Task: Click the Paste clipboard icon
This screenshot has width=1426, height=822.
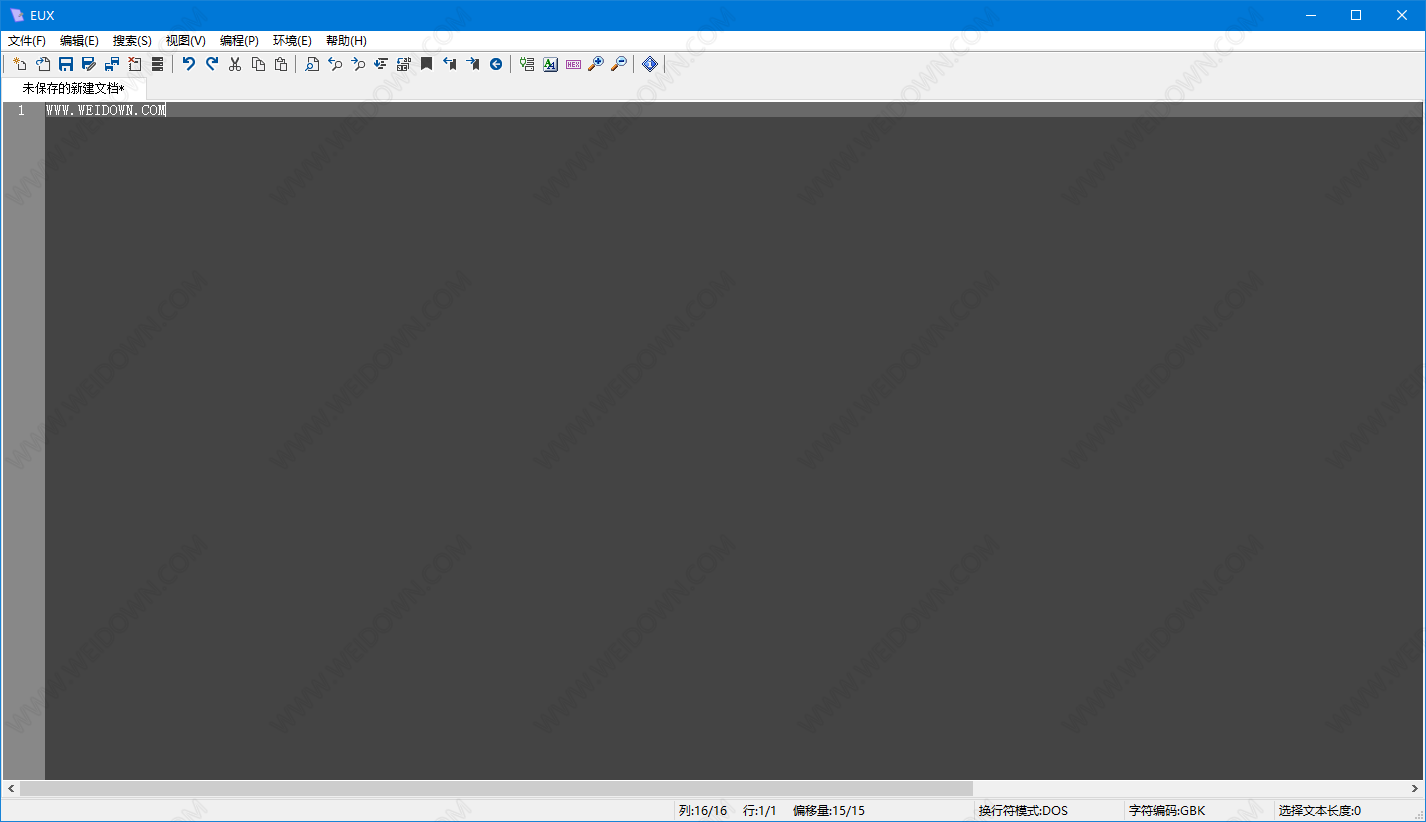Action: tap(281, 64)
